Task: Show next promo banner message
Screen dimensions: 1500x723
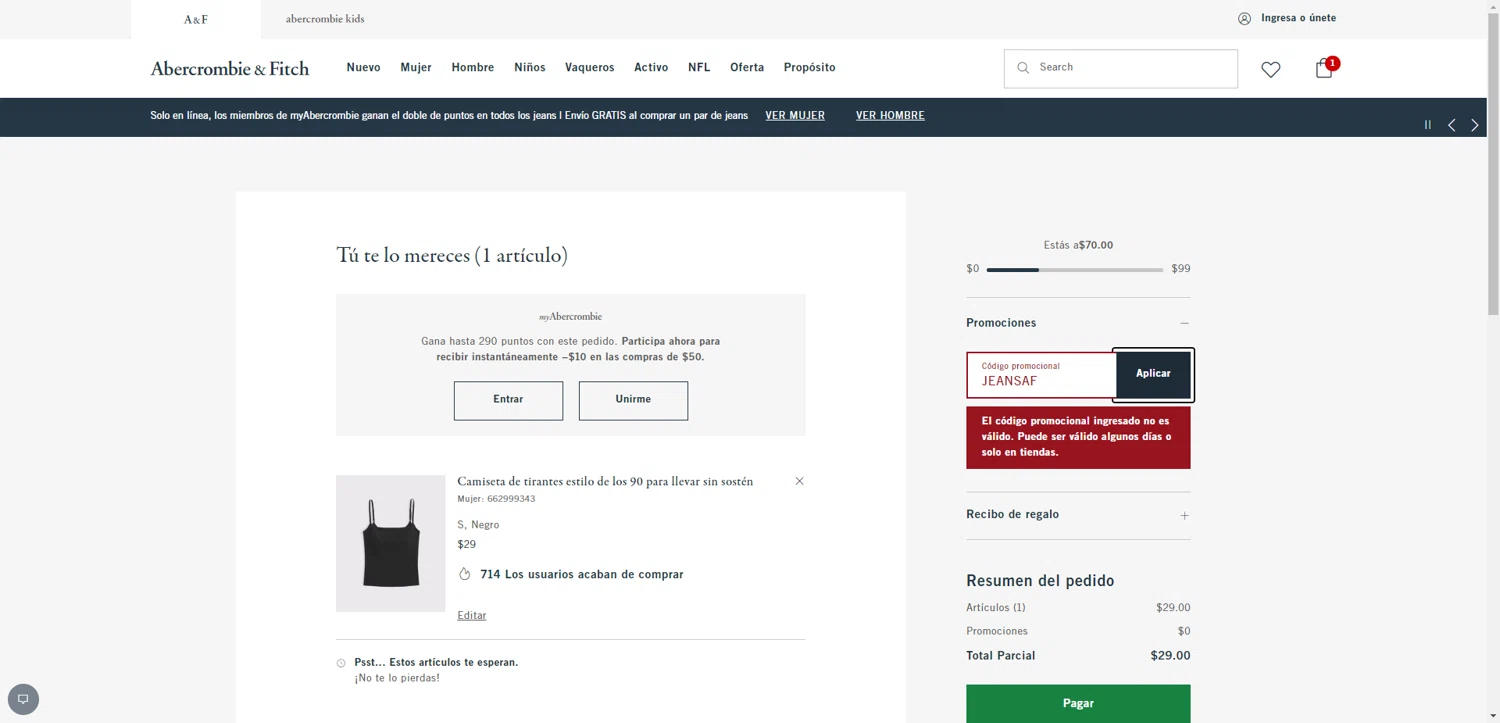Action: pyautogui.click(x=1475, y=125)
